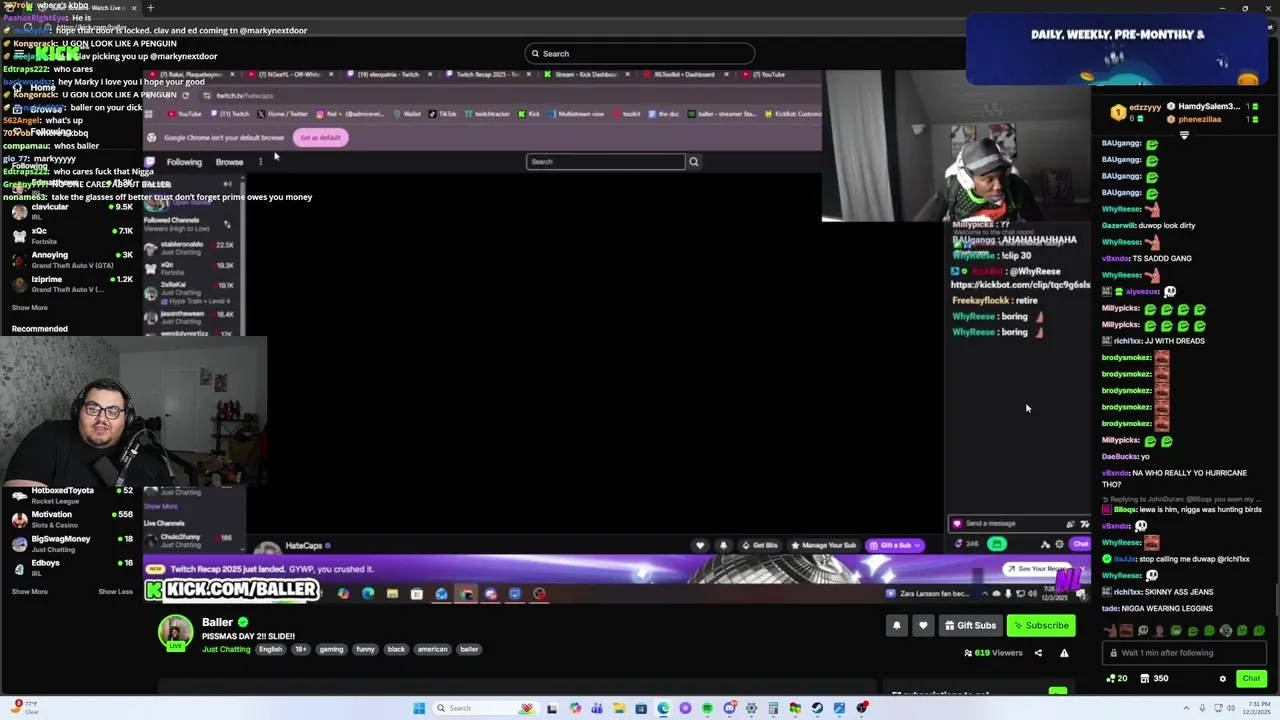Click the Just Chatting category link
Viewport: 1280px width, 720px height.
tap(226, 649)
